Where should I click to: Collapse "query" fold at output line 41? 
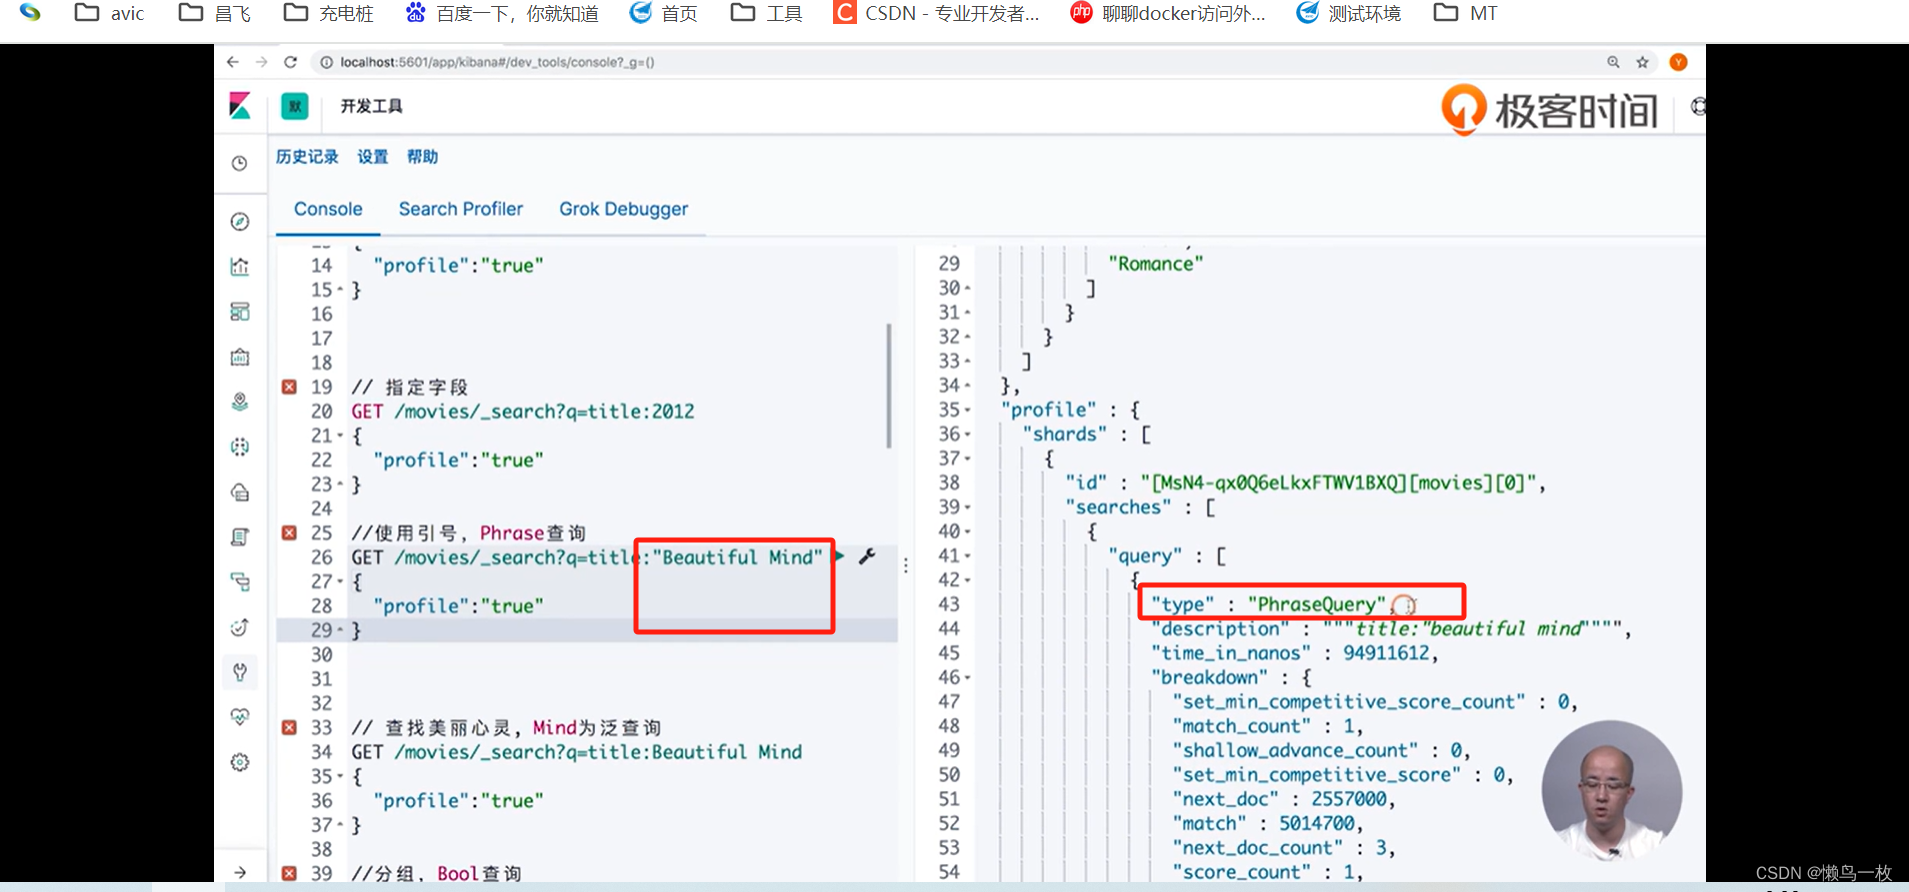(x=967, y=556)
